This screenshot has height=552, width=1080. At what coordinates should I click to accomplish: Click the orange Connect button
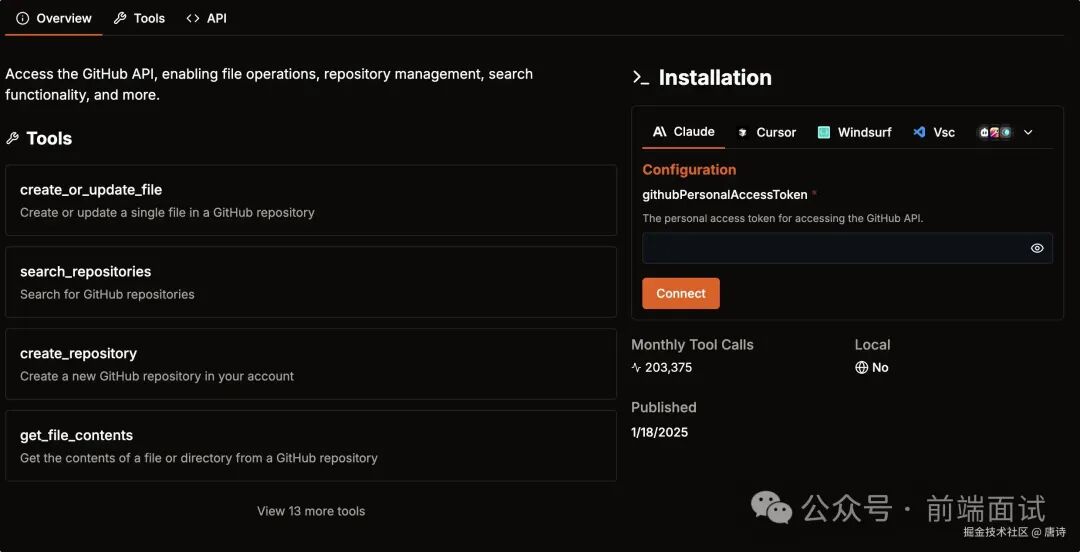click(681, 294)
